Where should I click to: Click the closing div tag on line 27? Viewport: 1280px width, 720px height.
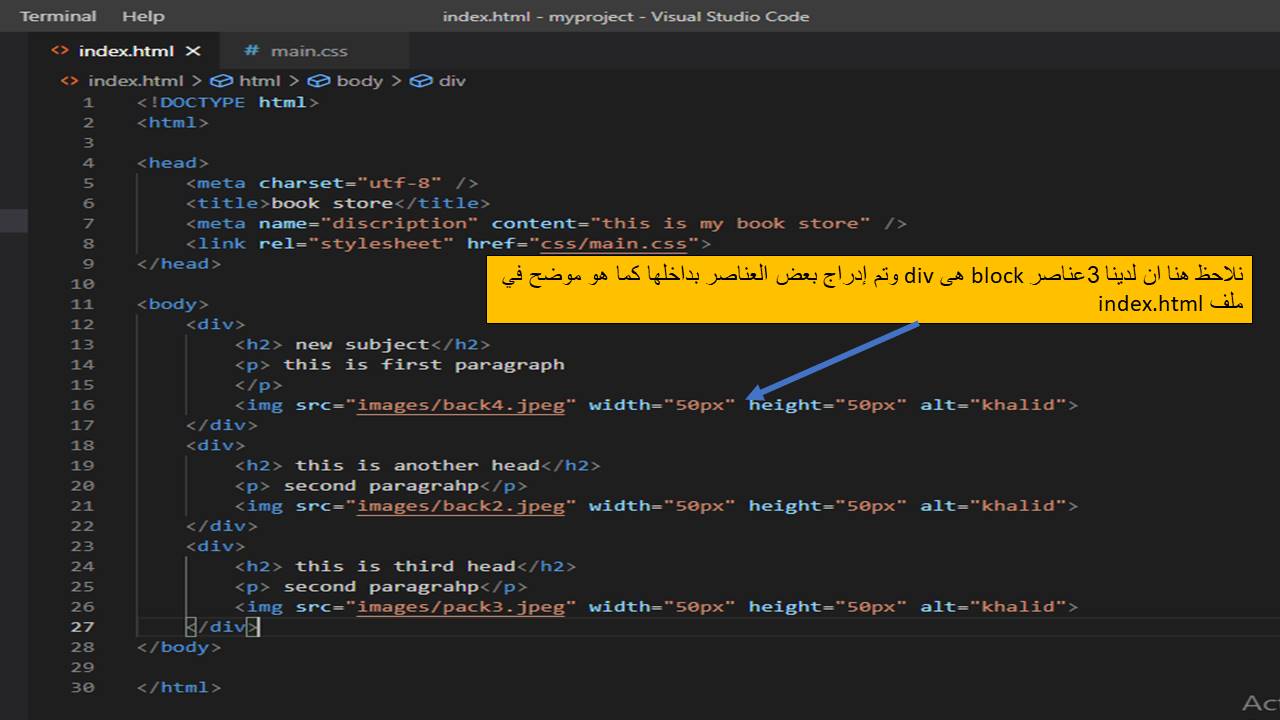pos(222,627)
